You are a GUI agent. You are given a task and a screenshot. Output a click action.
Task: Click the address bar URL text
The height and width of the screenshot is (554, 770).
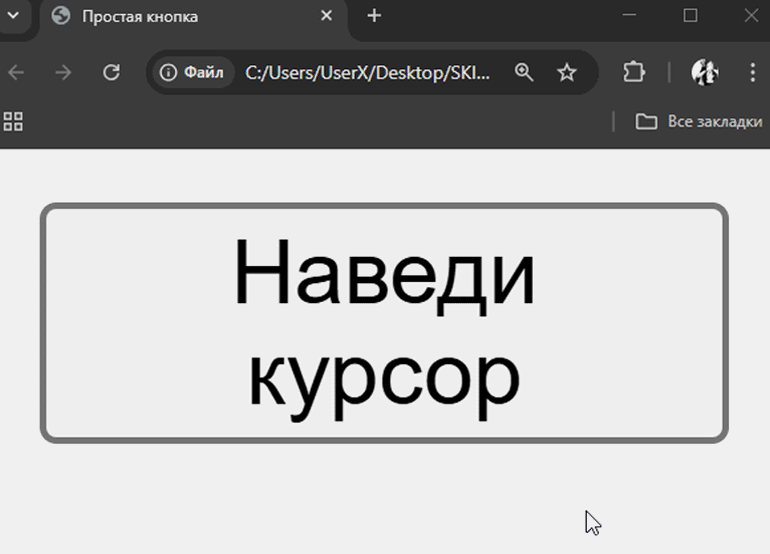(x=368, y=72)
